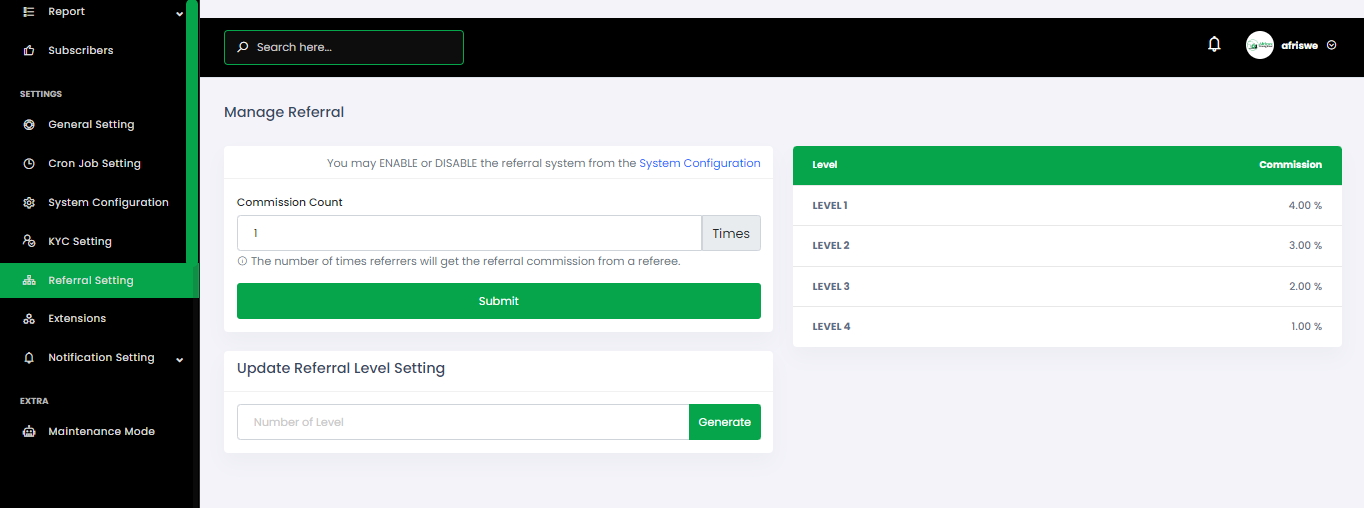Image resolution: width=1364 pixels, height=508 pixels.
Task: Click the Extensions cubes icon
Action: pyautogui.click(x=28, y=319)
